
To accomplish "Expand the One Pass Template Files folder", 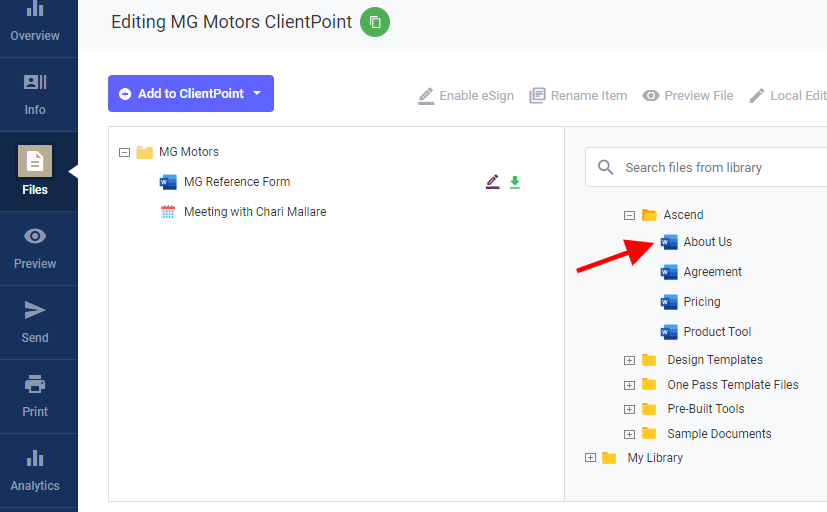I will tap(629, 385).
